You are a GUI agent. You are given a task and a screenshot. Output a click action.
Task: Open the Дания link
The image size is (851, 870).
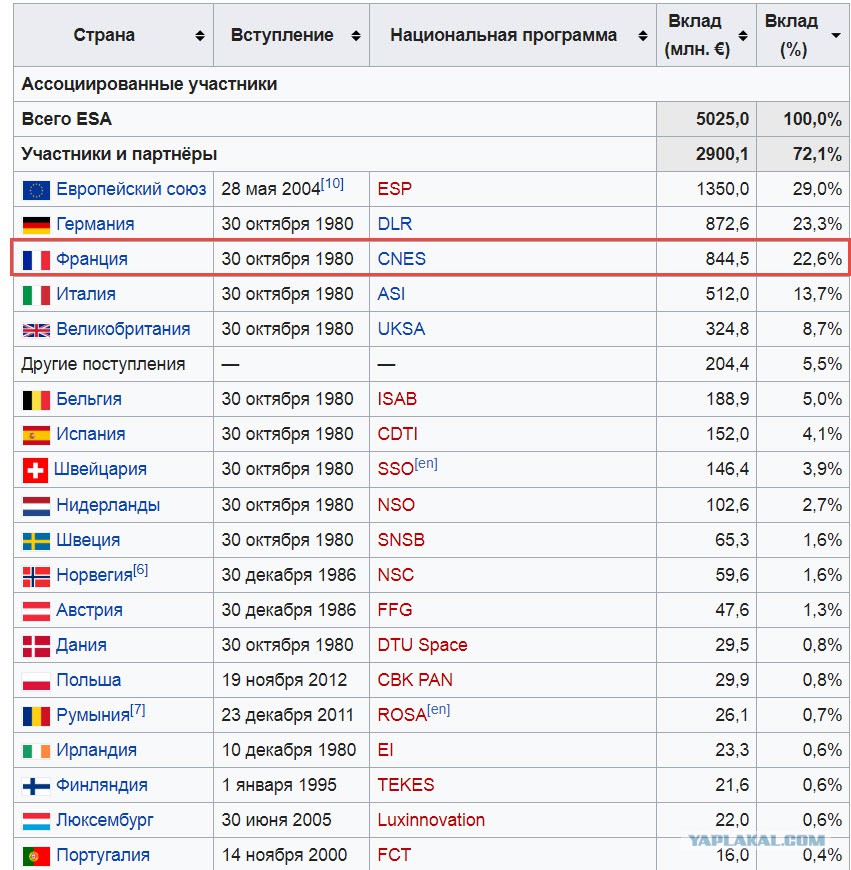82,645
